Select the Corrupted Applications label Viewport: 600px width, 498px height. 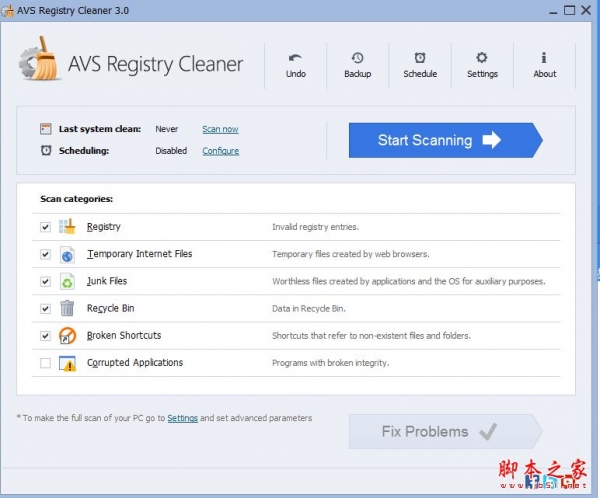coord(135,362)
